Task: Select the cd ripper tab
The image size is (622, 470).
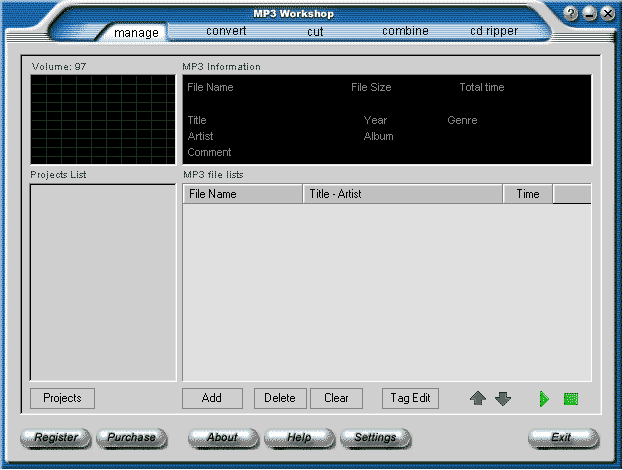Action: pos(494,31)
